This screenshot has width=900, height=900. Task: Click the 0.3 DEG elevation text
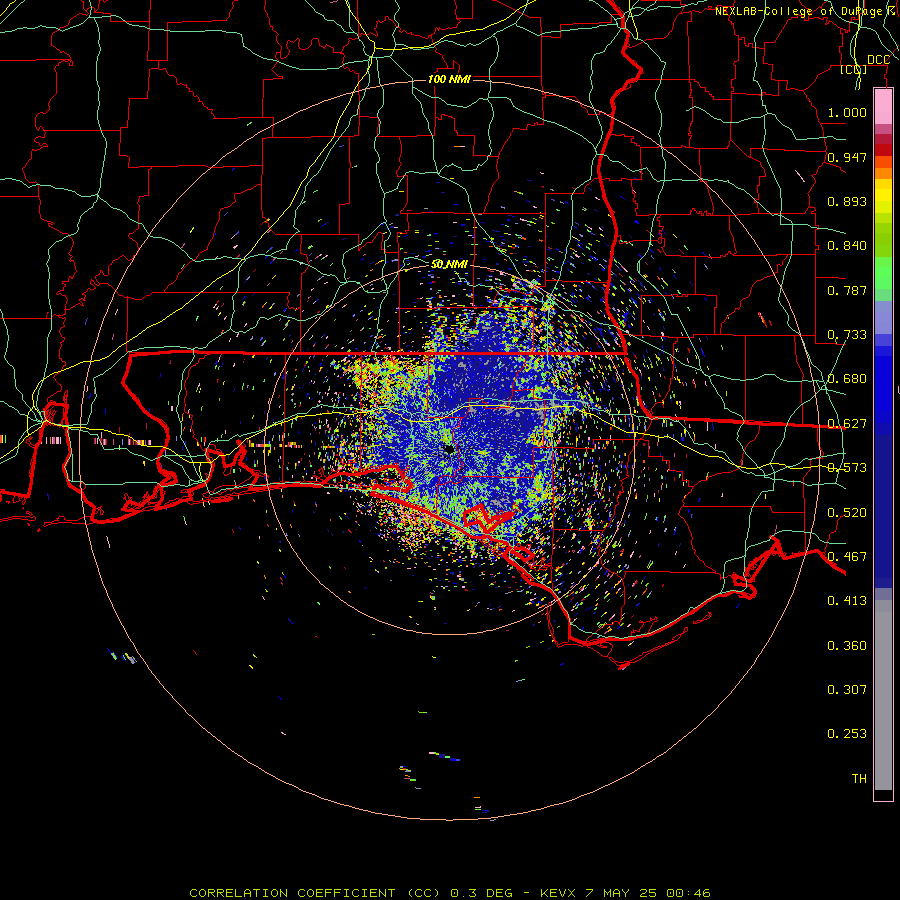[x=481, y=893]
